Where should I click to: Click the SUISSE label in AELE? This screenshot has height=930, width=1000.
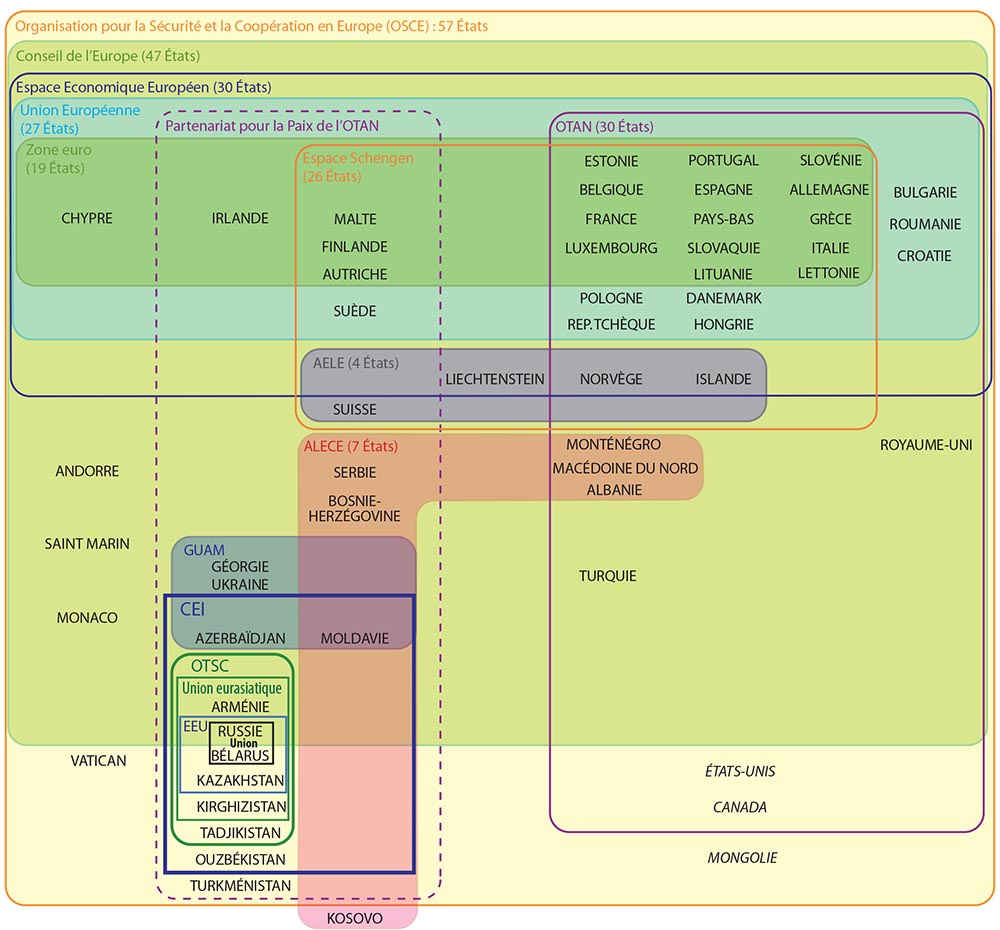(355, 409)
